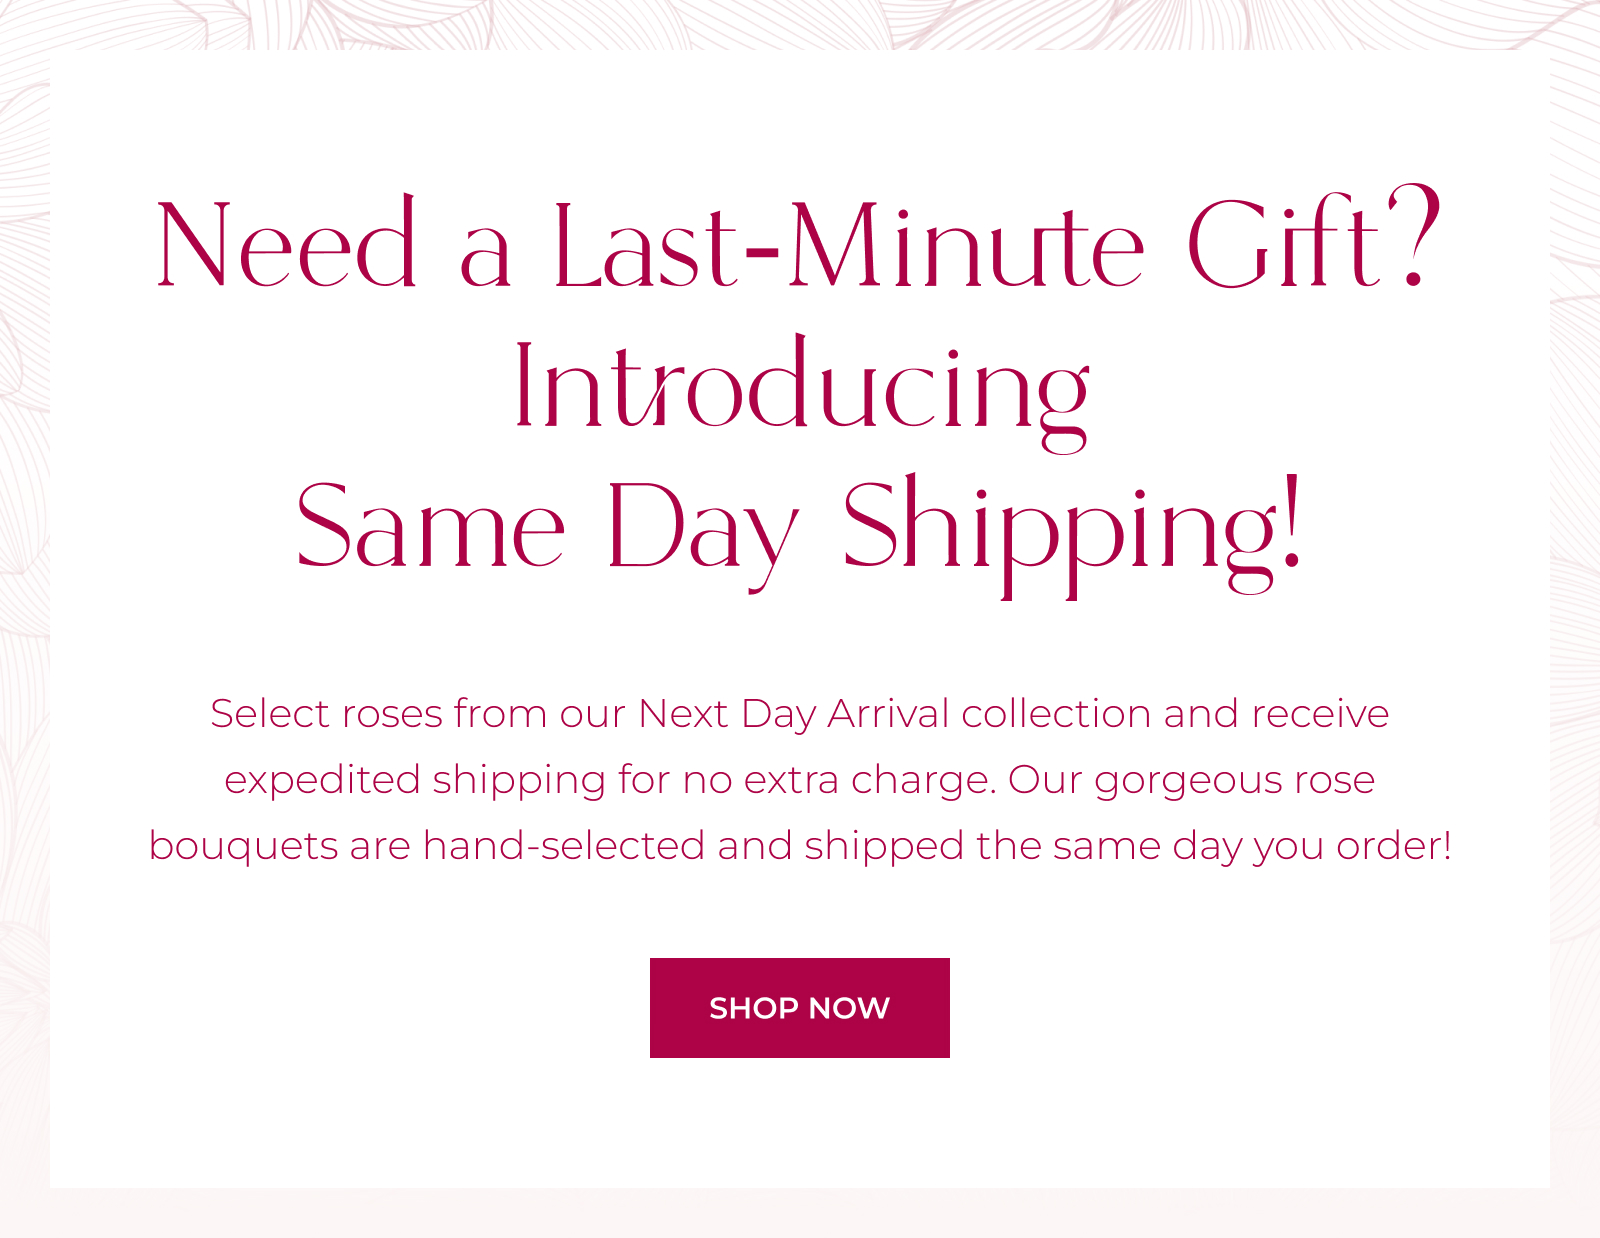The height and width of the screenshot is (1238, 1600).
Task: Click the 'Same Day Shipping!' heading
Action: click(800, 532)
